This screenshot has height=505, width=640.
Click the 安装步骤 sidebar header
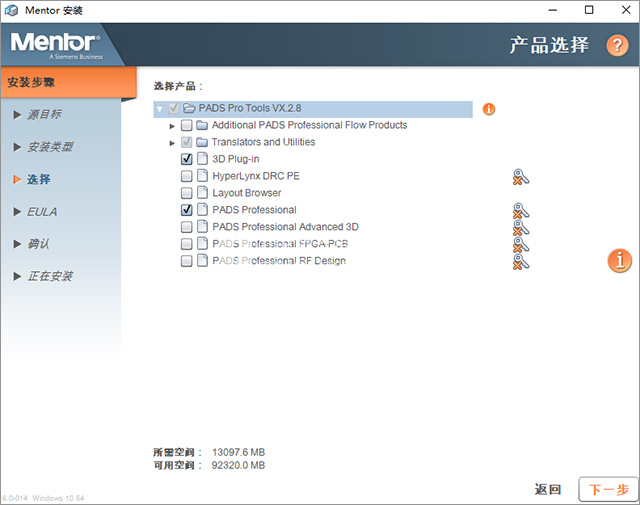click(x=69, y=82)
